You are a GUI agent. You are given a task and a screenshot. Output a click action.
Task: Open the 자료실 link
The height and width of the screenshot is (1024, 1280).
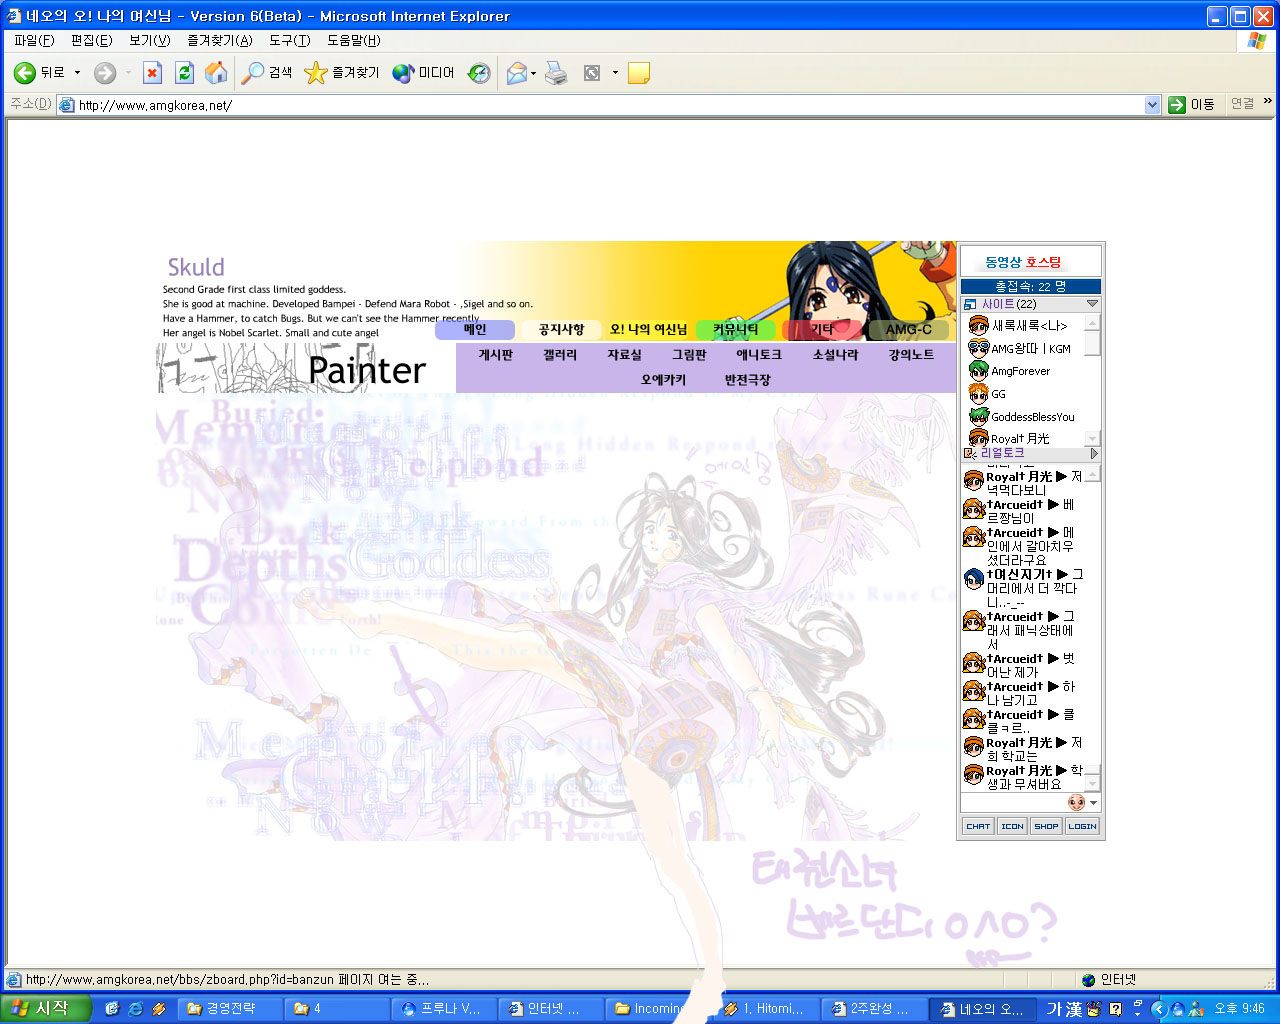pos(624,355)
